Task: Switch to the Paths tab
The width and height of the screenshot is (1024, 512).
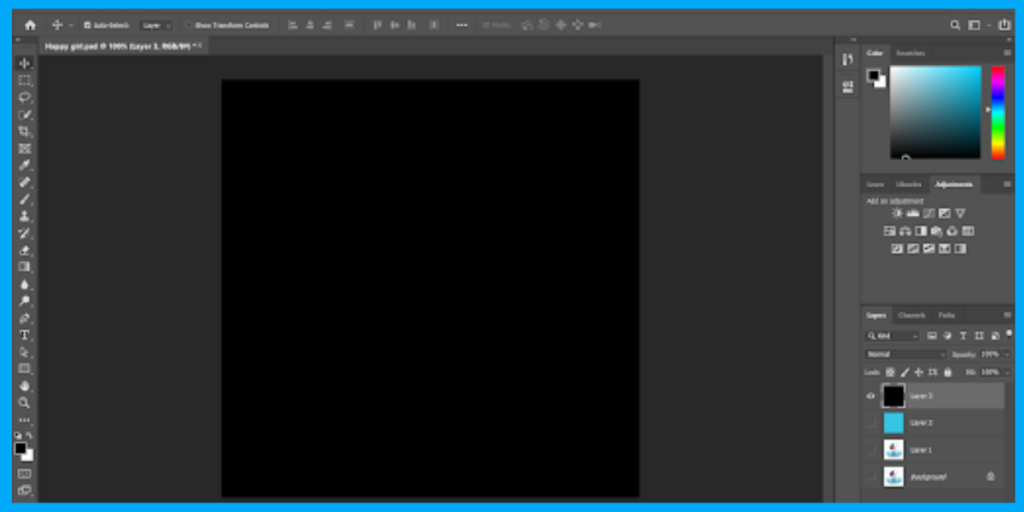Action: (x=946, y=315)
